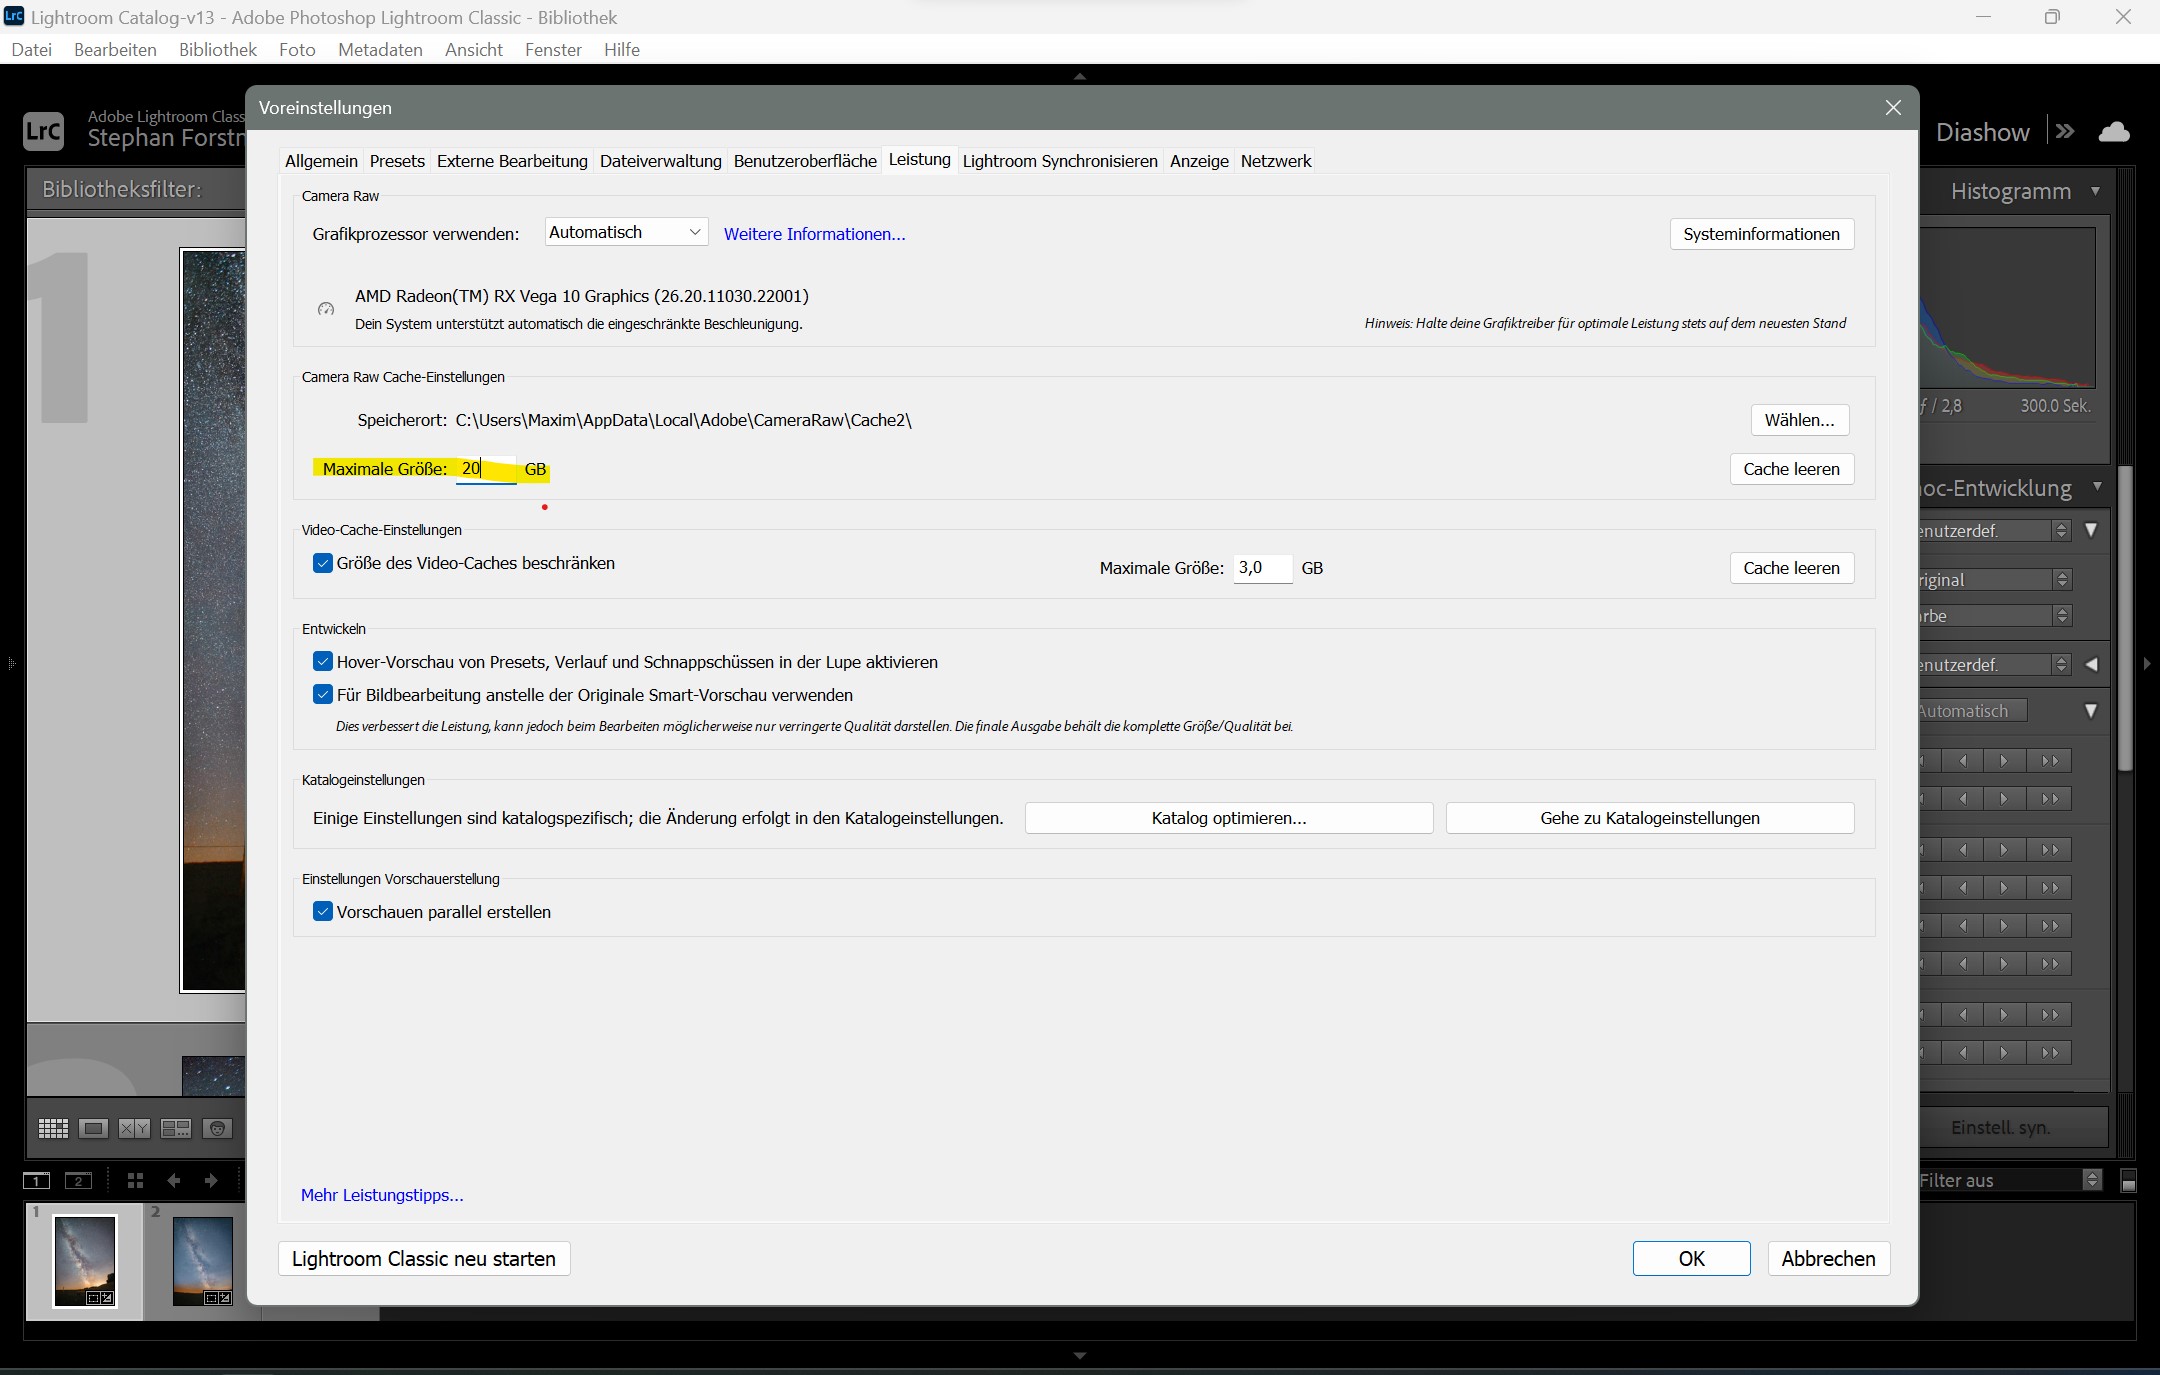This screenshot has width=2160, height=1375.
Task: Collapse Ad-hoc-Entwicklung panel triangle
Action: pyautogui.click(x=2097, y=487)
